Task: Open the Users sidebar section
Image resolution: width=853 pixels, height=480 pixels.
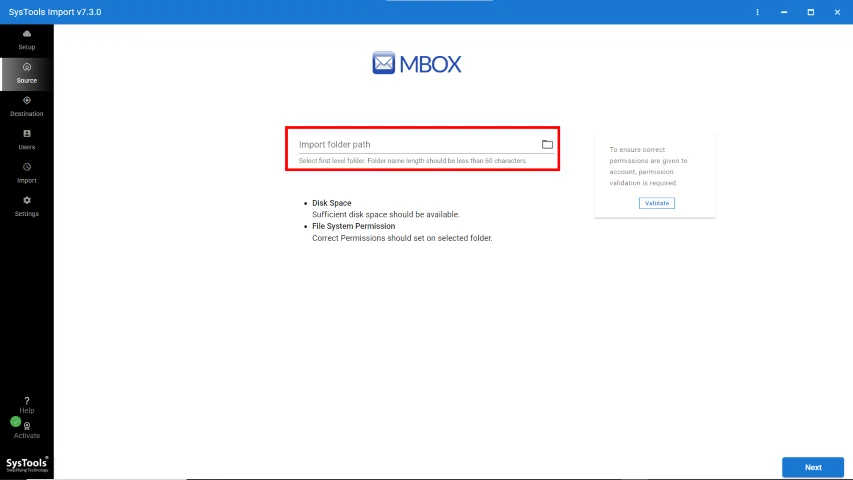Action: (27, 140)
